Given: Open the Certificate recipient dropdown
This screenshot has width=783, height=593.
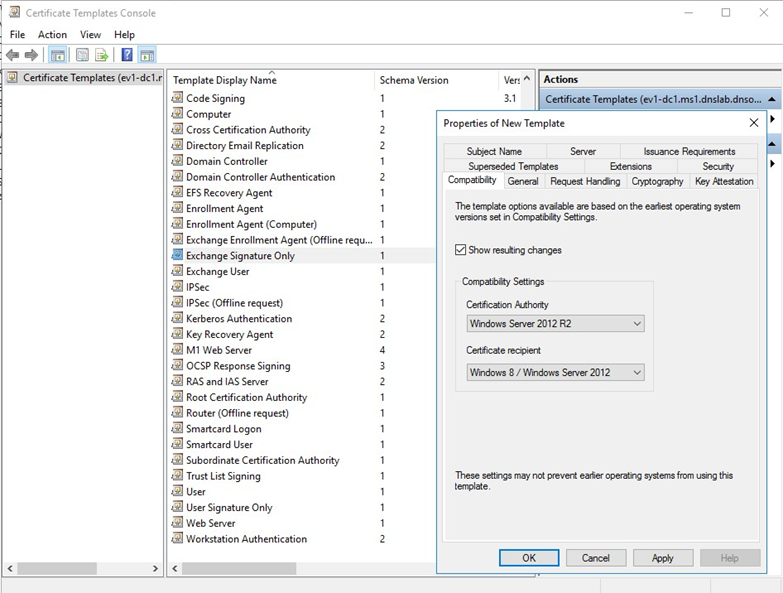Looking at the screenshot, I should tap(555, 372).
